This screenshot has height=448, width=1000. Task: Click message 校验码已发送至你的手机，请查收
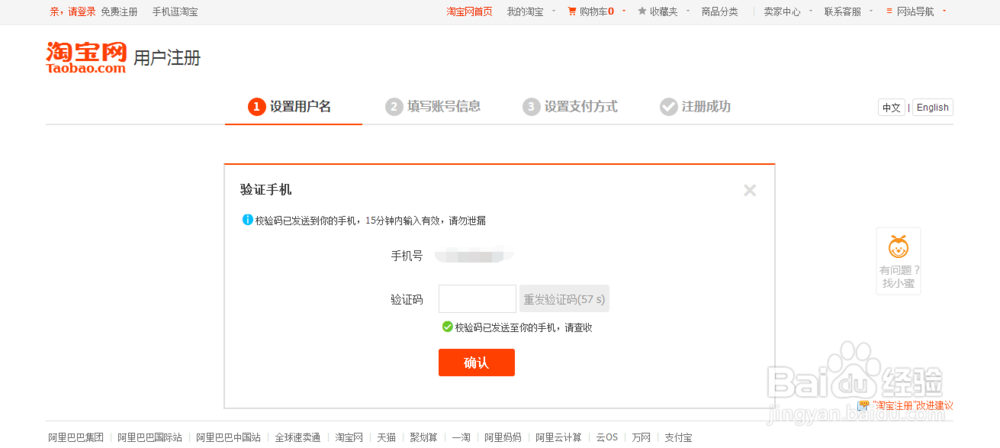524,327
